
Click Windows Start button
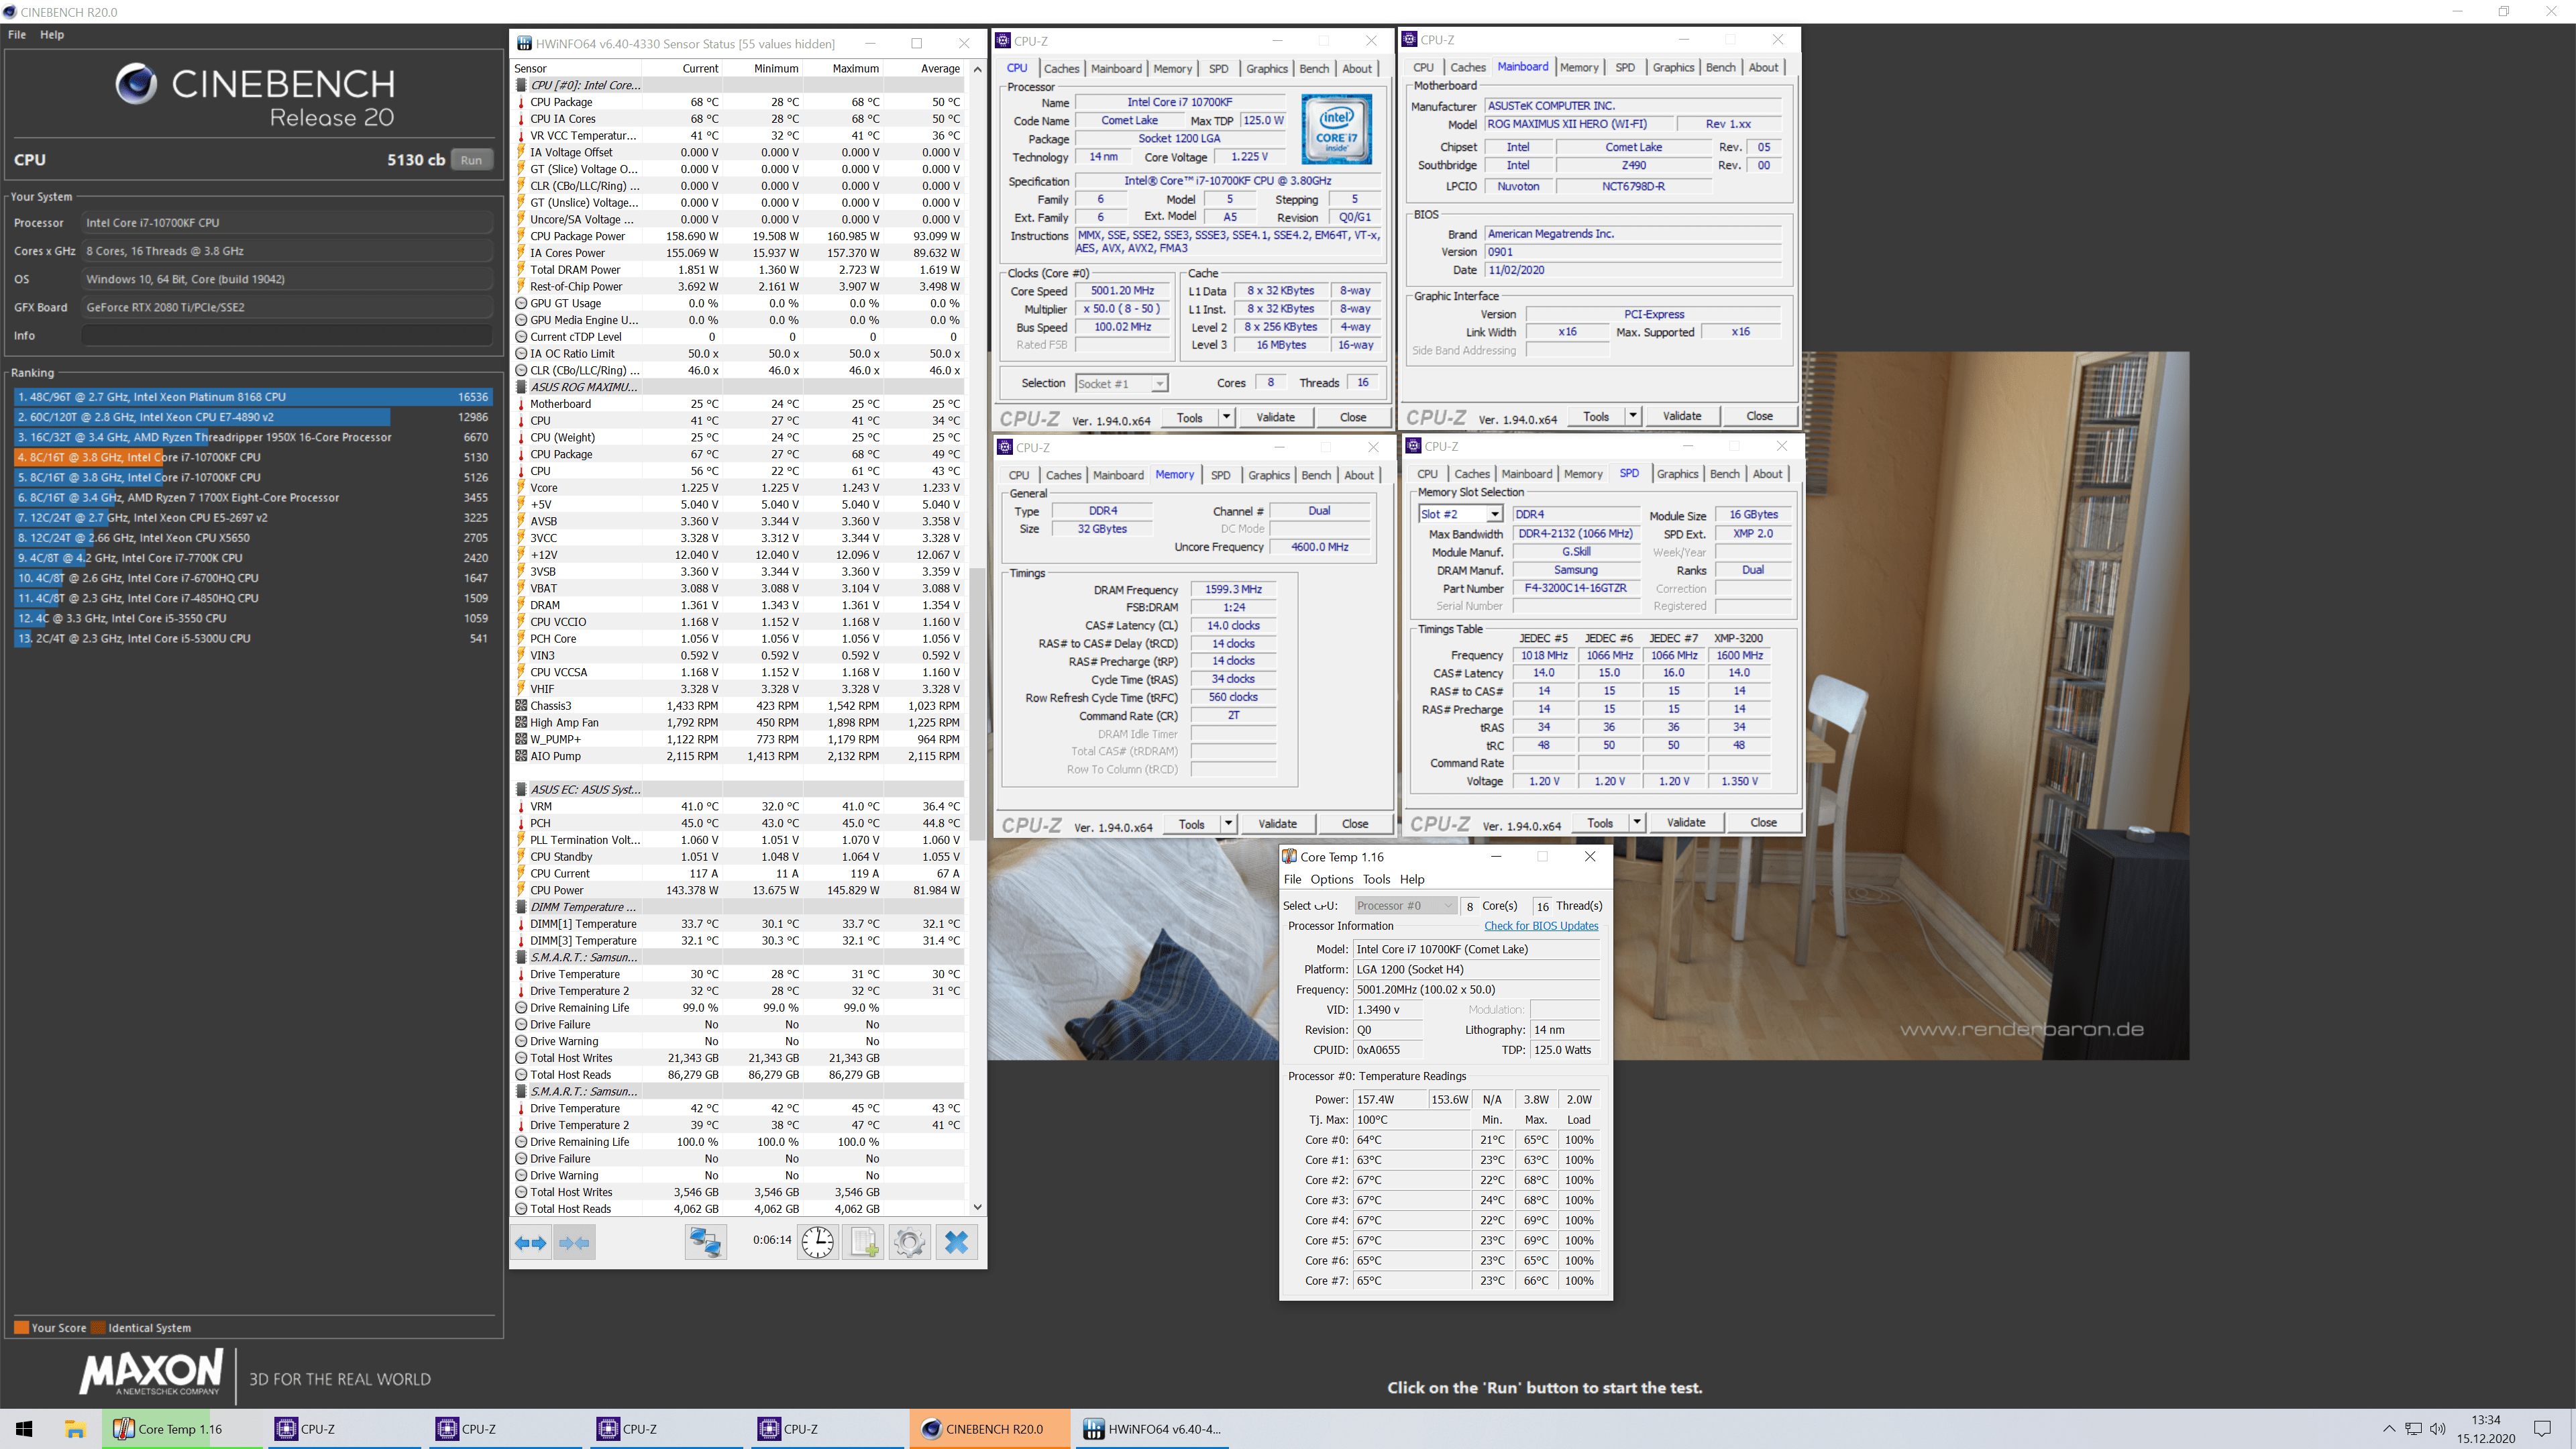pyautogui.click(x=25, y=1429)
